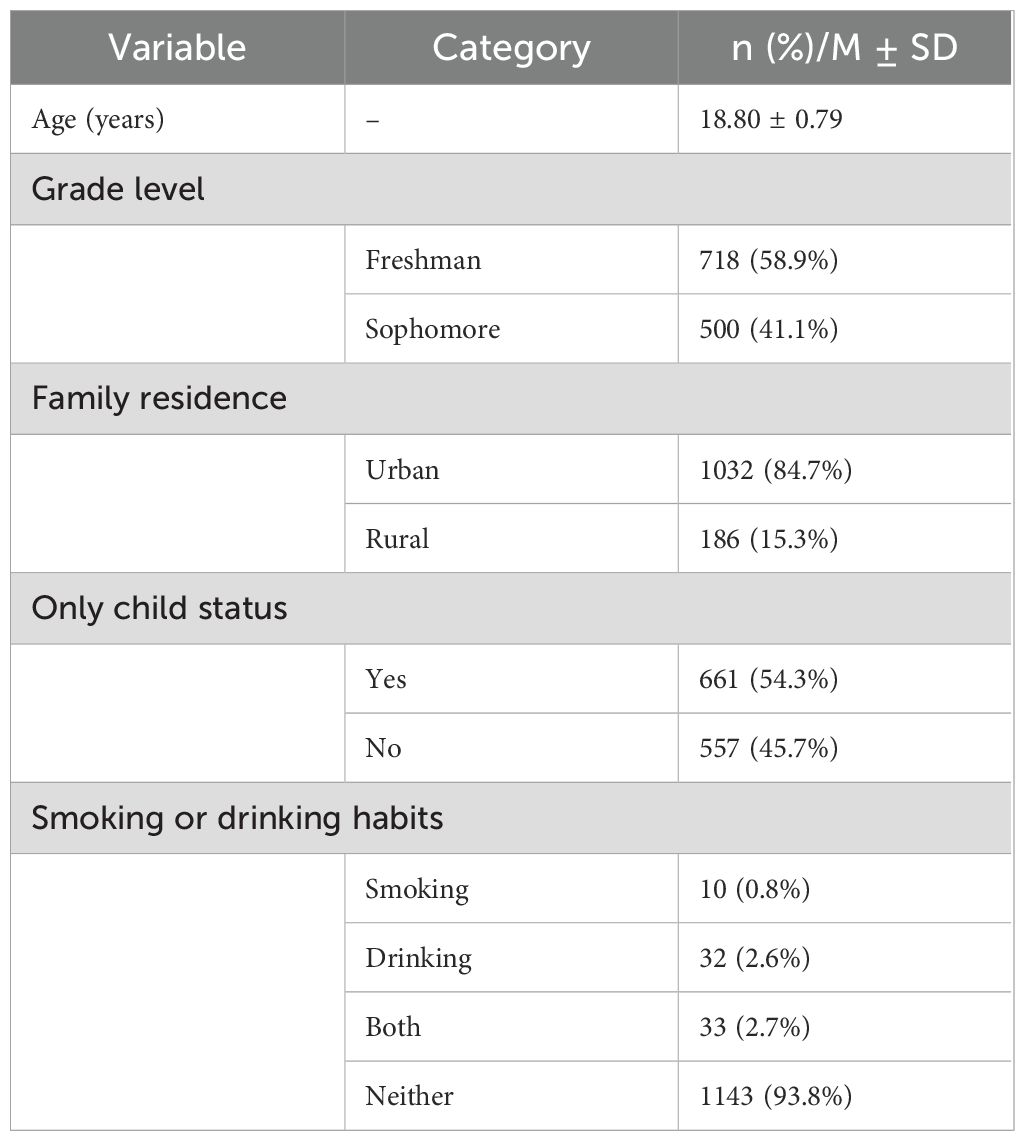Select Smoking or drinking habits row
The height and width of the screenshot is (1141, 1025).
click(237, 818)
